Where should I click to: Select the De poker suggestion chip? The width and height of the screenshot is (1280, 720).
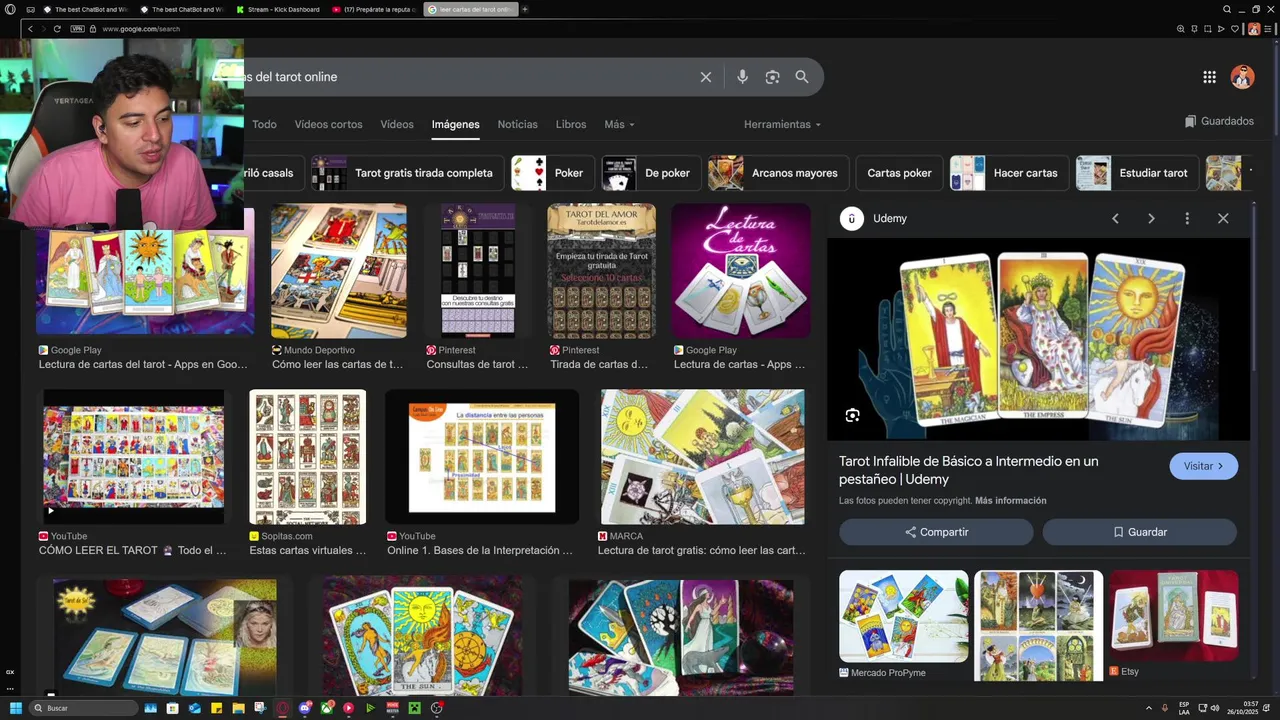tap(650, 173)
